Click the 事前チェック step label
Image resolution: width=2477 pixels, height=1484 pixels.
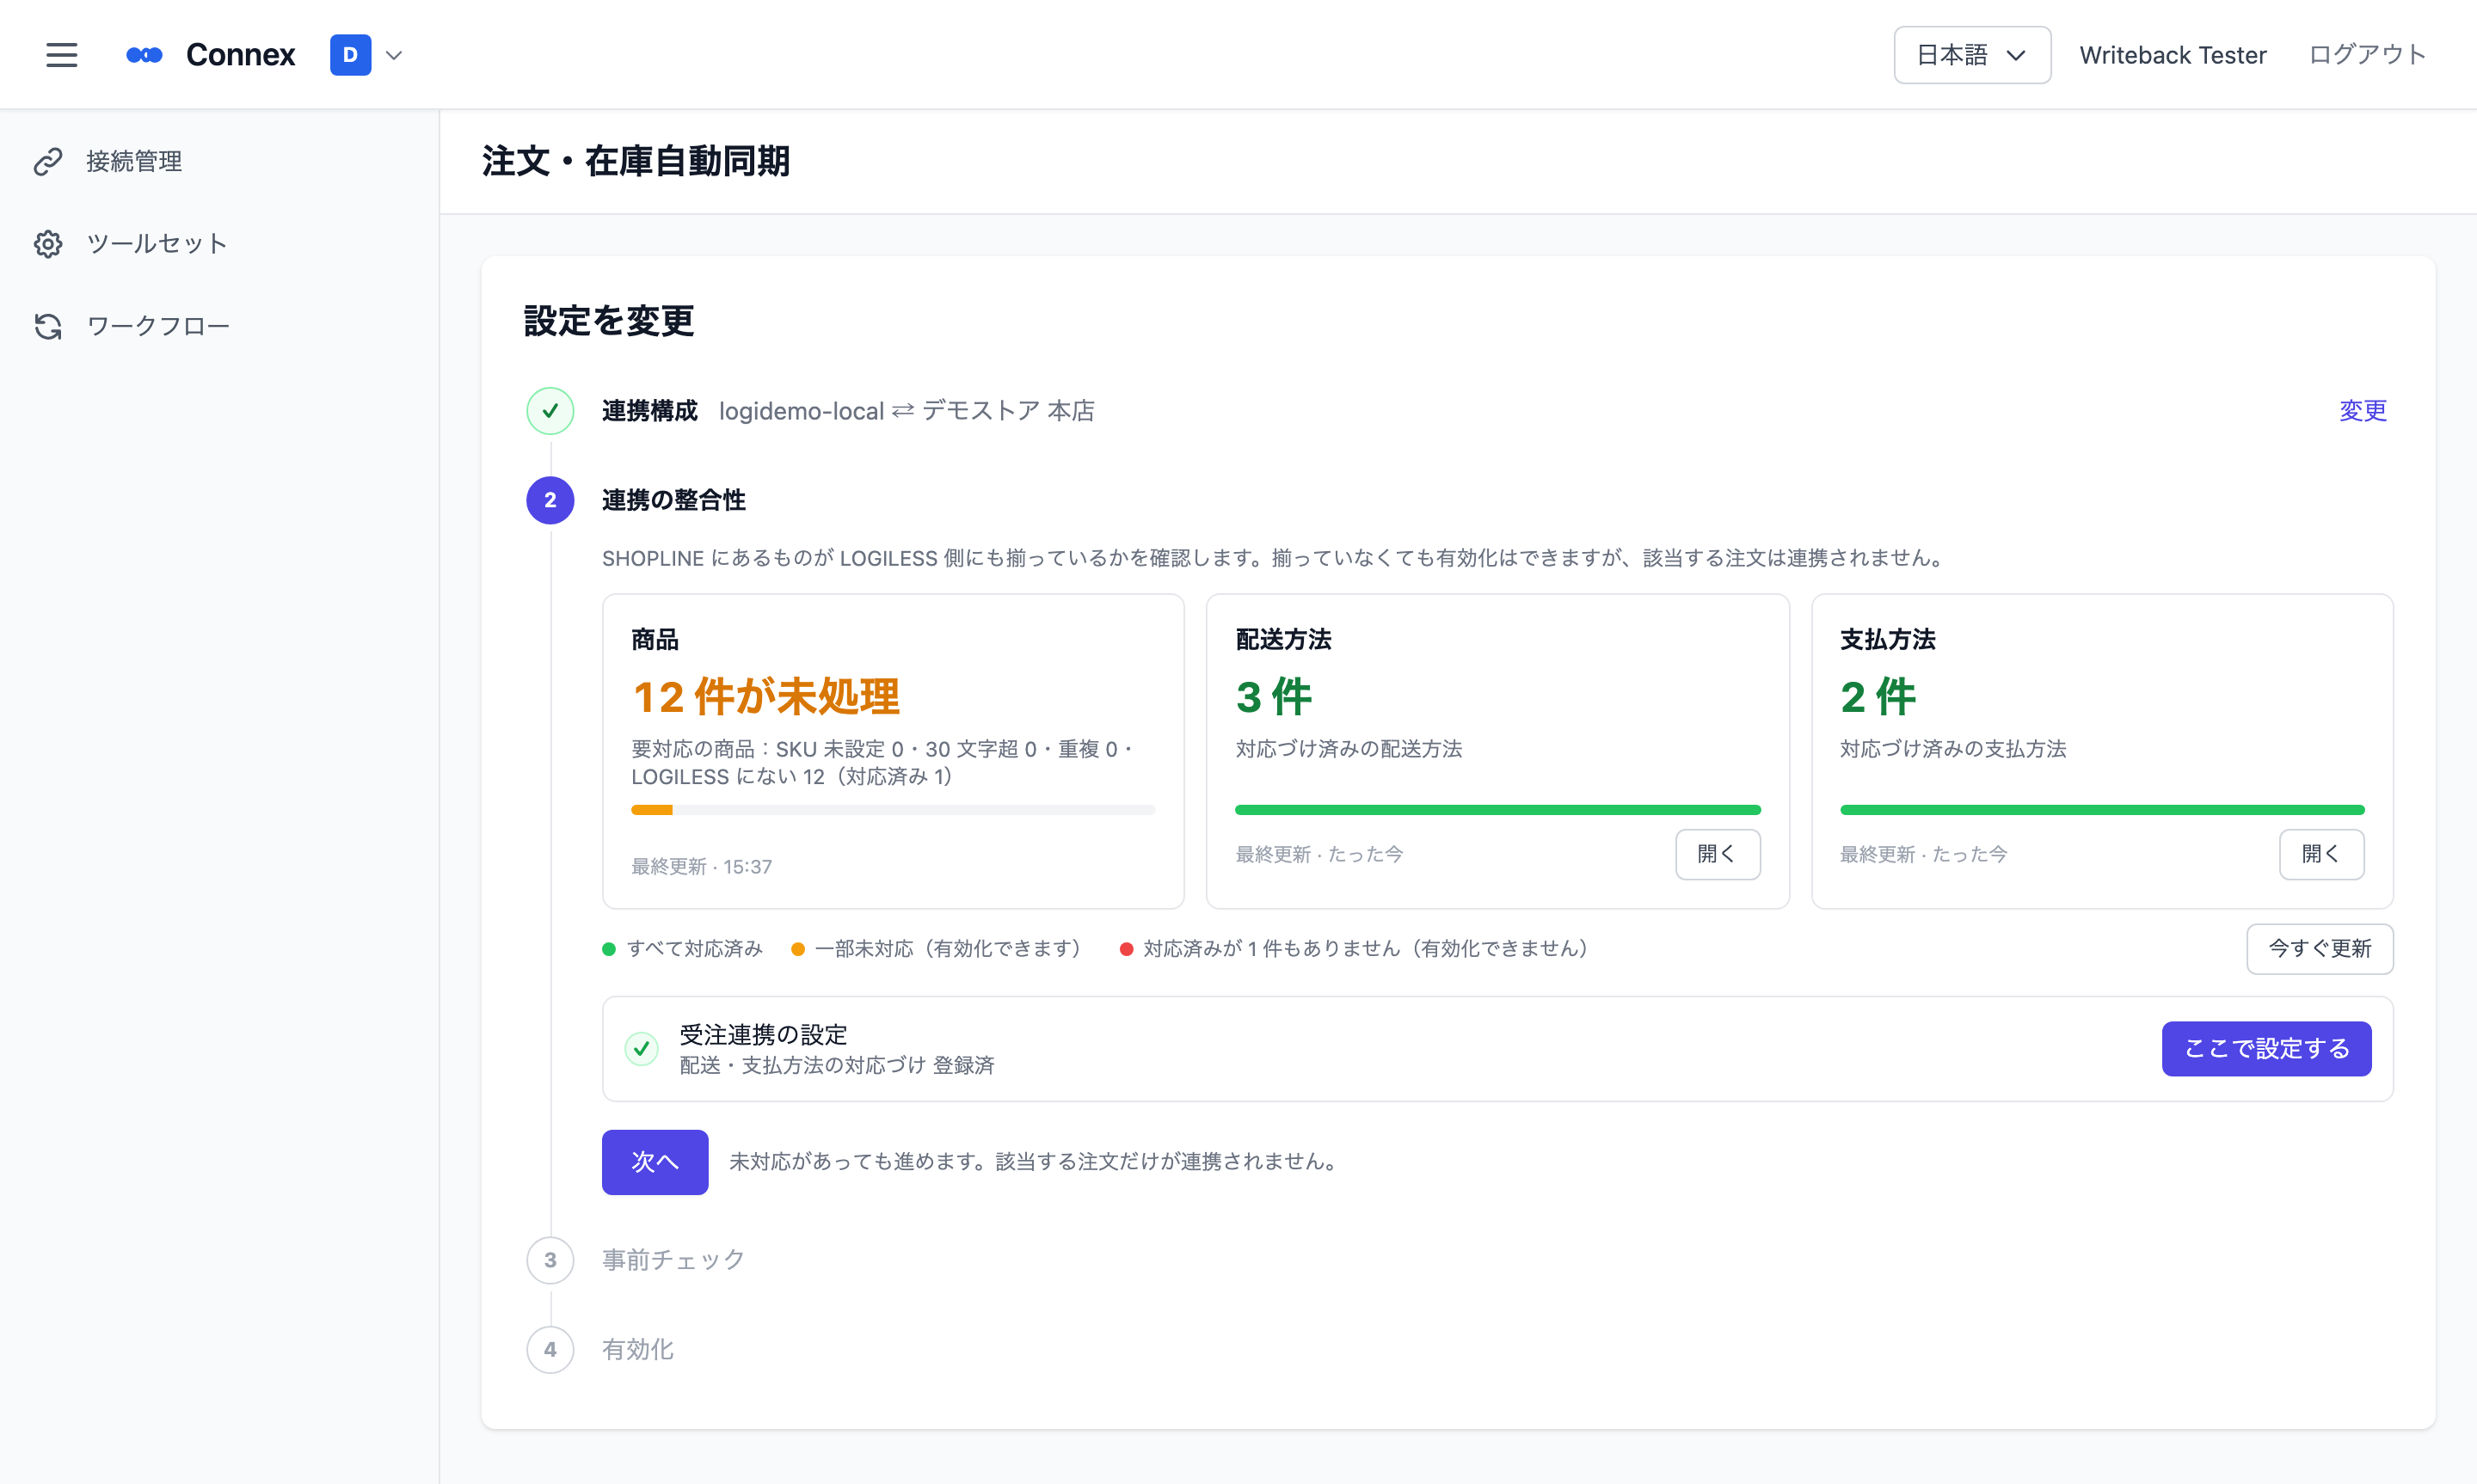673,1260
